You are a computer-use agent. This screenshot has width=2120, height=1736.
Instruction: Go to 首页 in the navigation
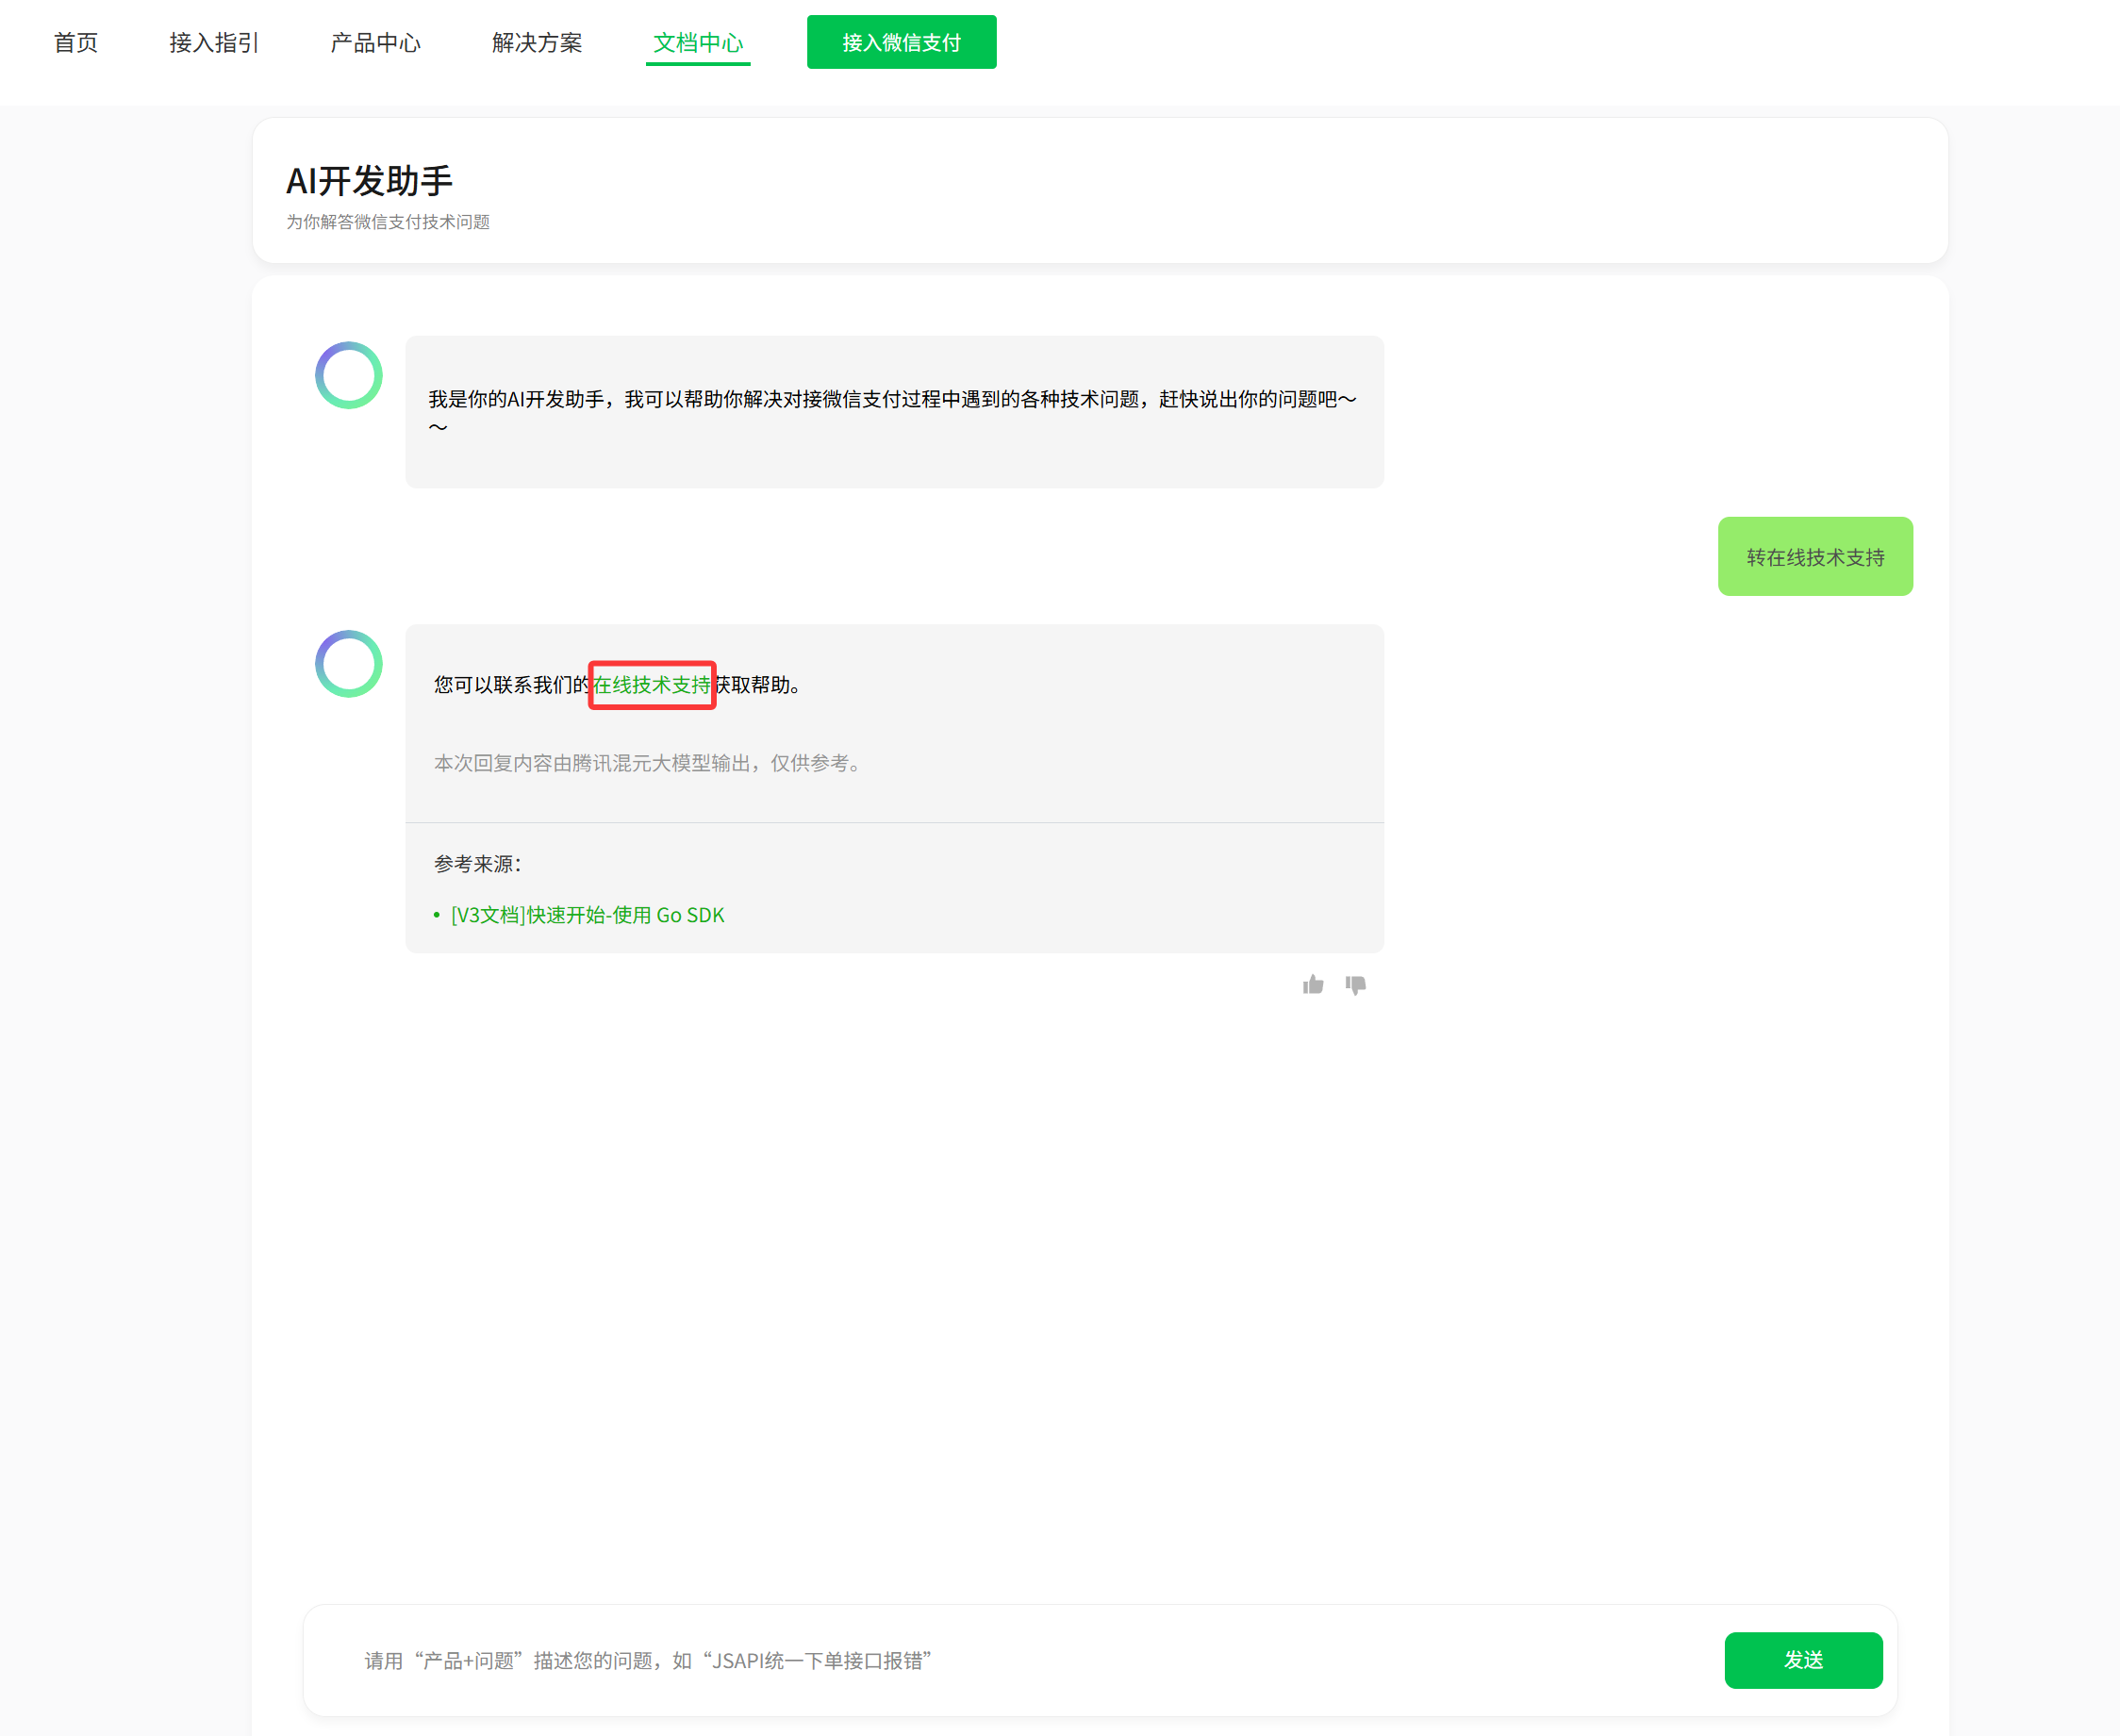76,43
